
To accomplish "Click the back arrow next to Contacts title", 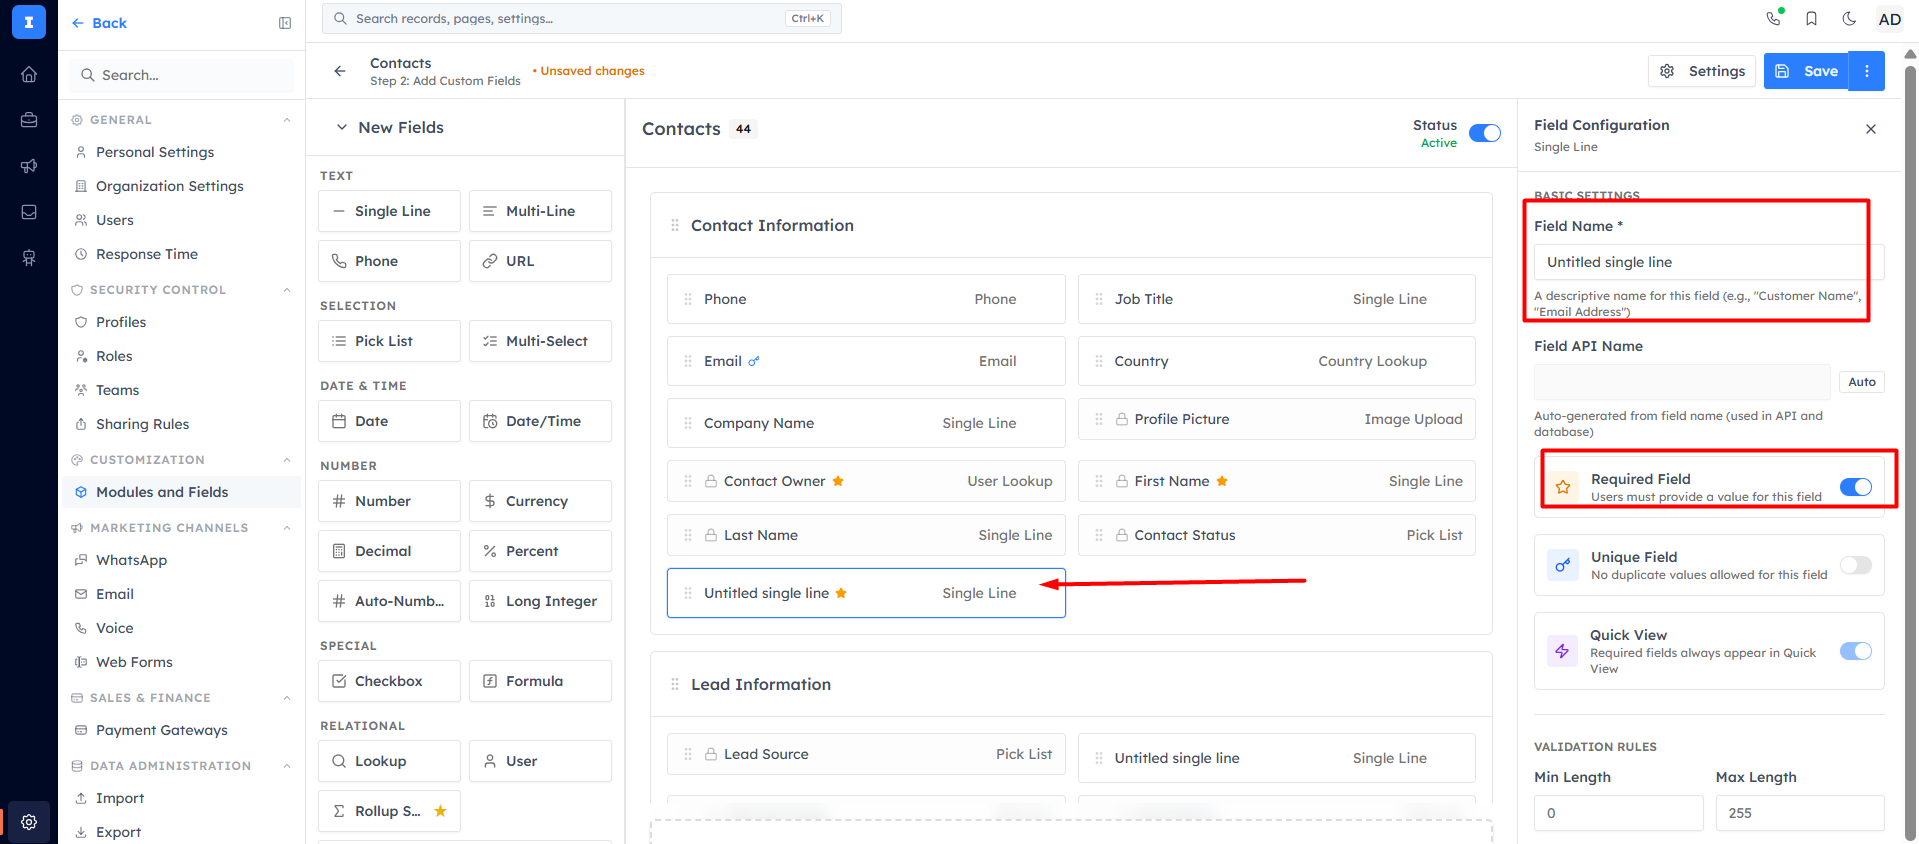I will [340, 71].
